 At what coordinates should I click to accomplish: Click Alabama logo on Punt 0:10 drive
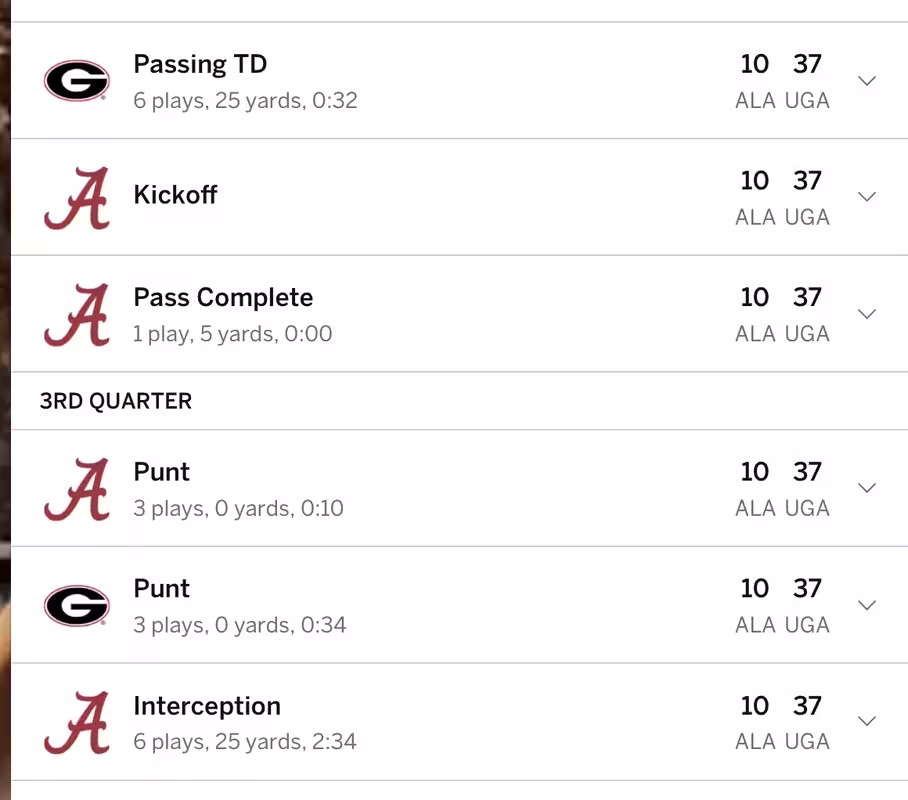point(77,489)
